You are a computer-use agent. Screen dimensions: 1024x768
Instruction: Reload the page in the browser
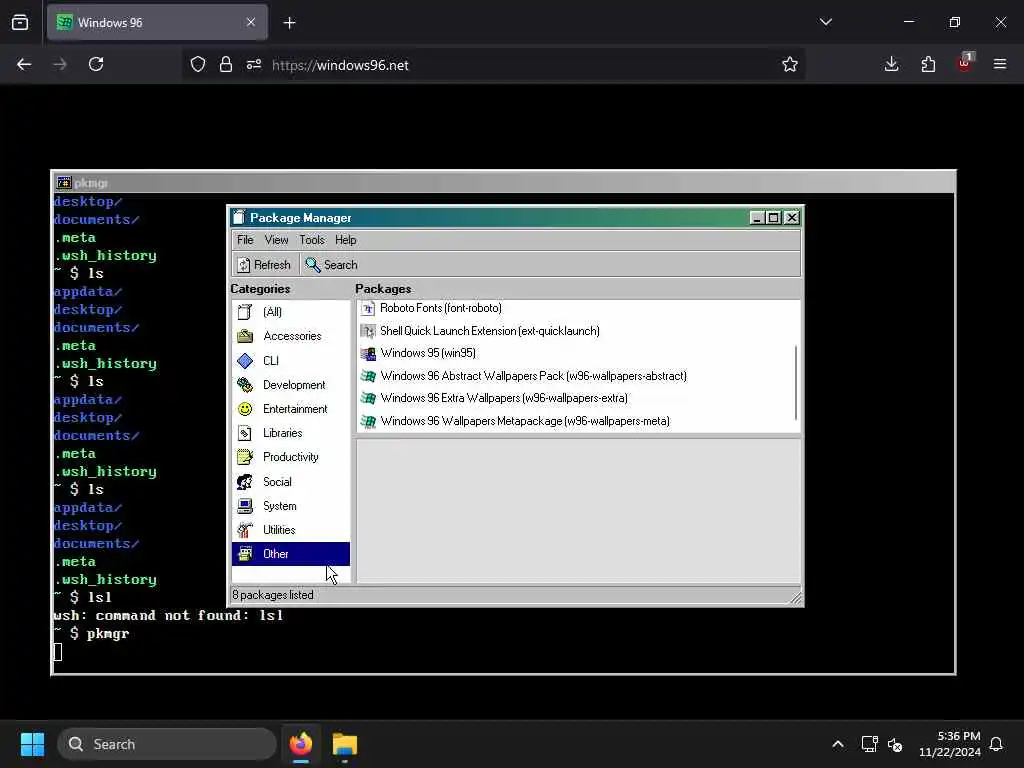pyautogui.click(x=96, y=64)
